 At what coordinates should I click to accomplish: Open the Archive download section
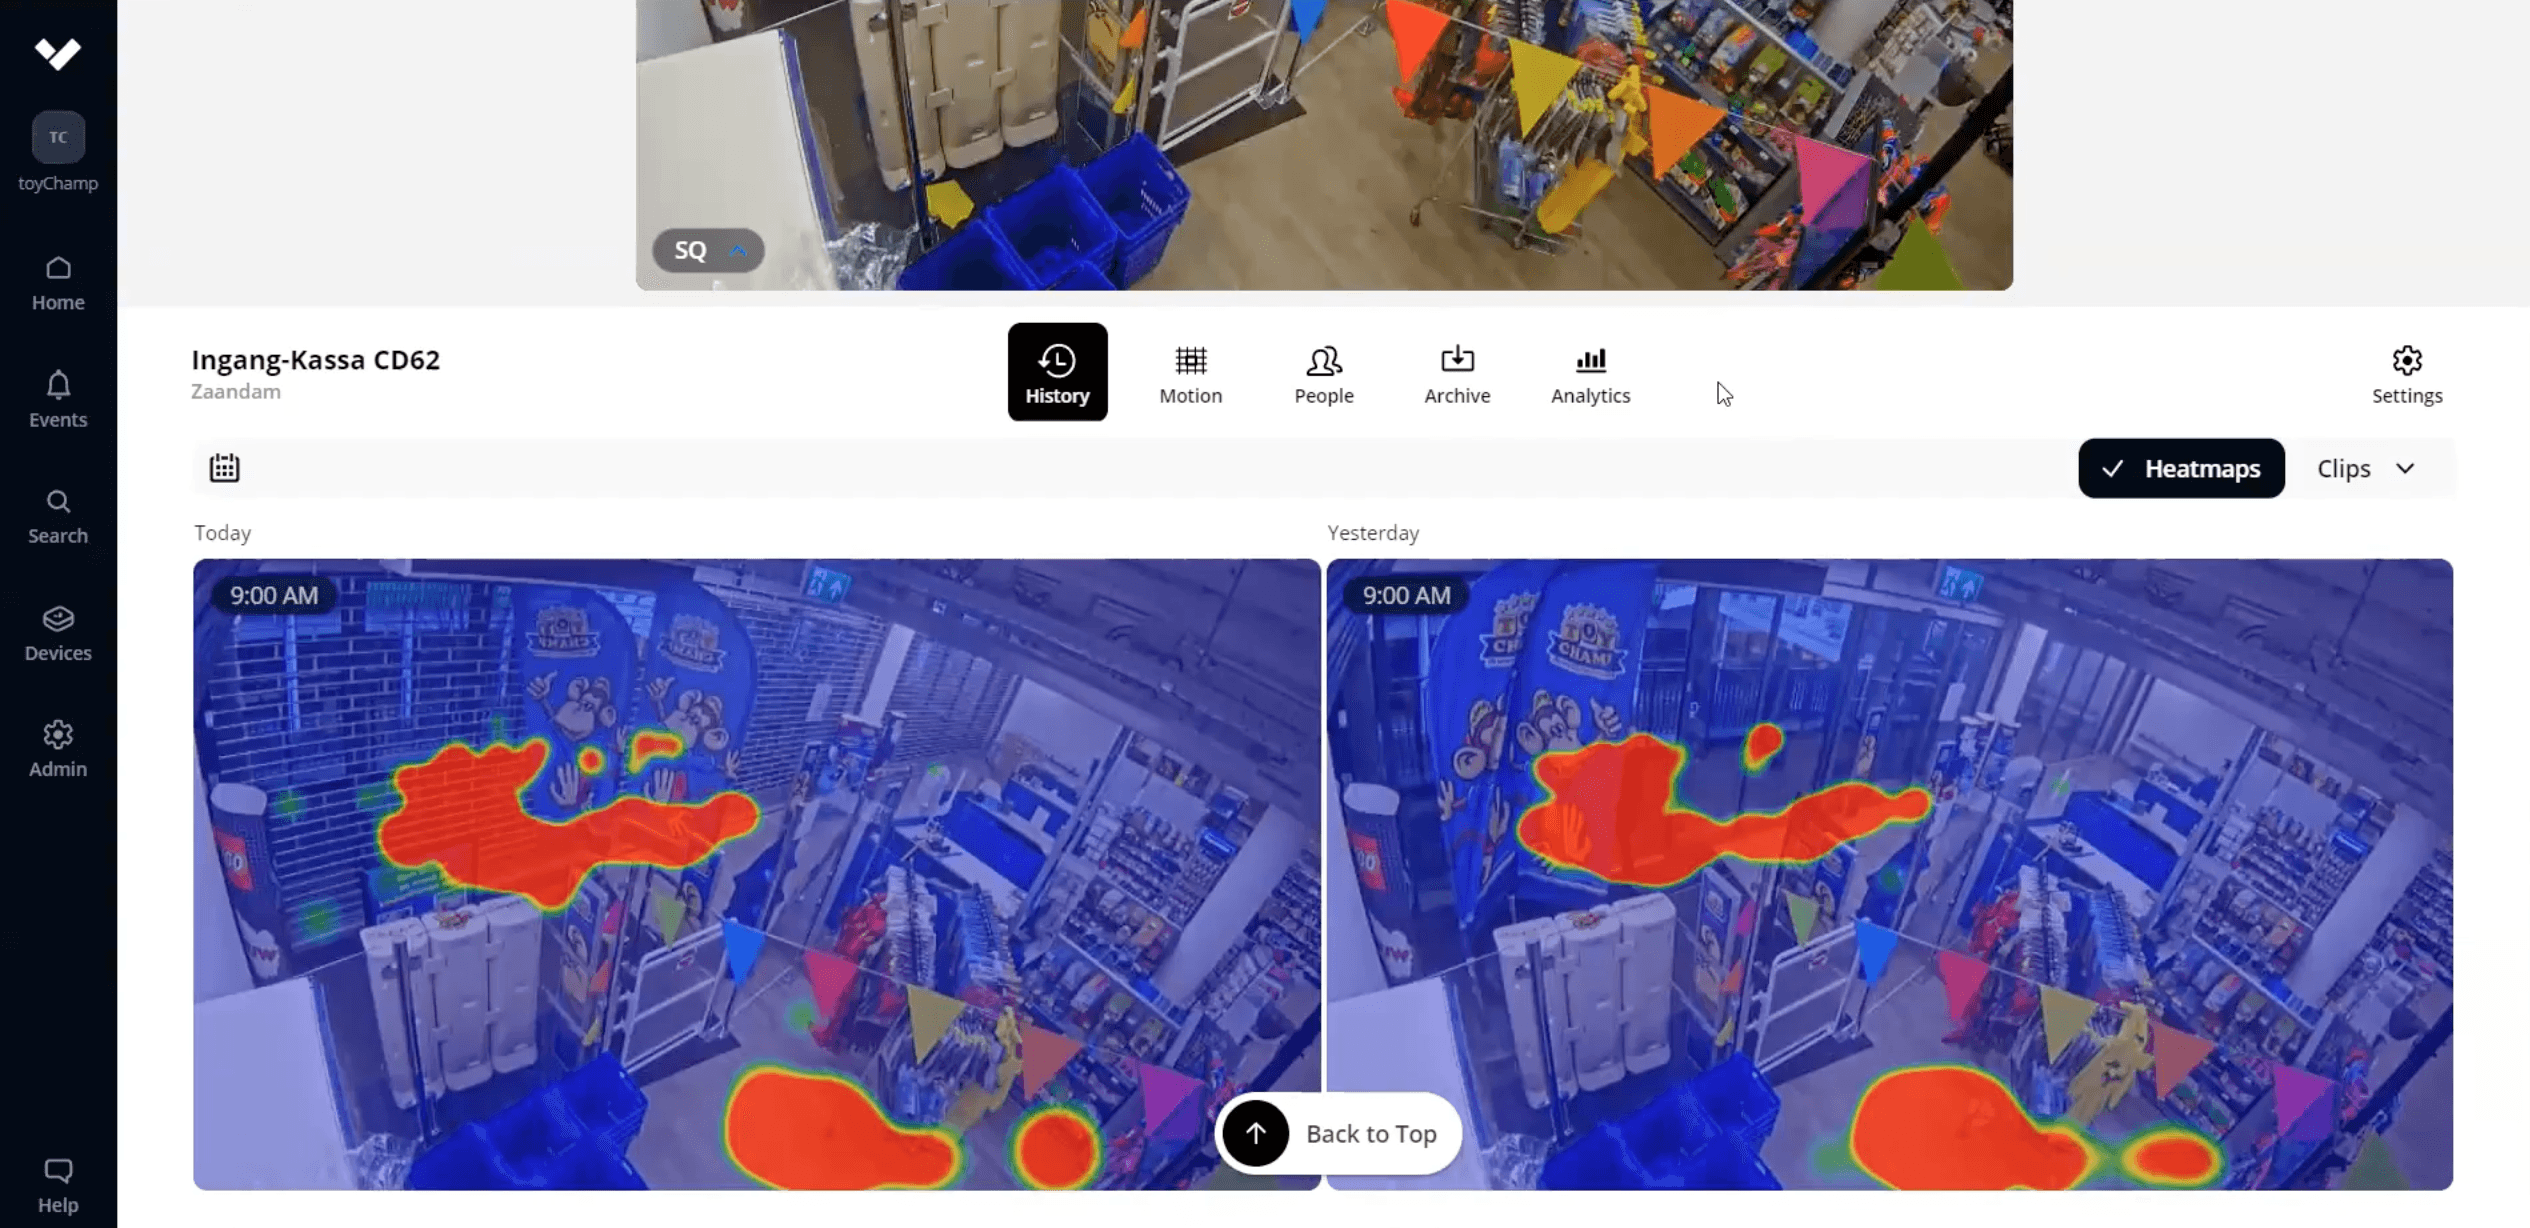click(x=1456, y=372)
